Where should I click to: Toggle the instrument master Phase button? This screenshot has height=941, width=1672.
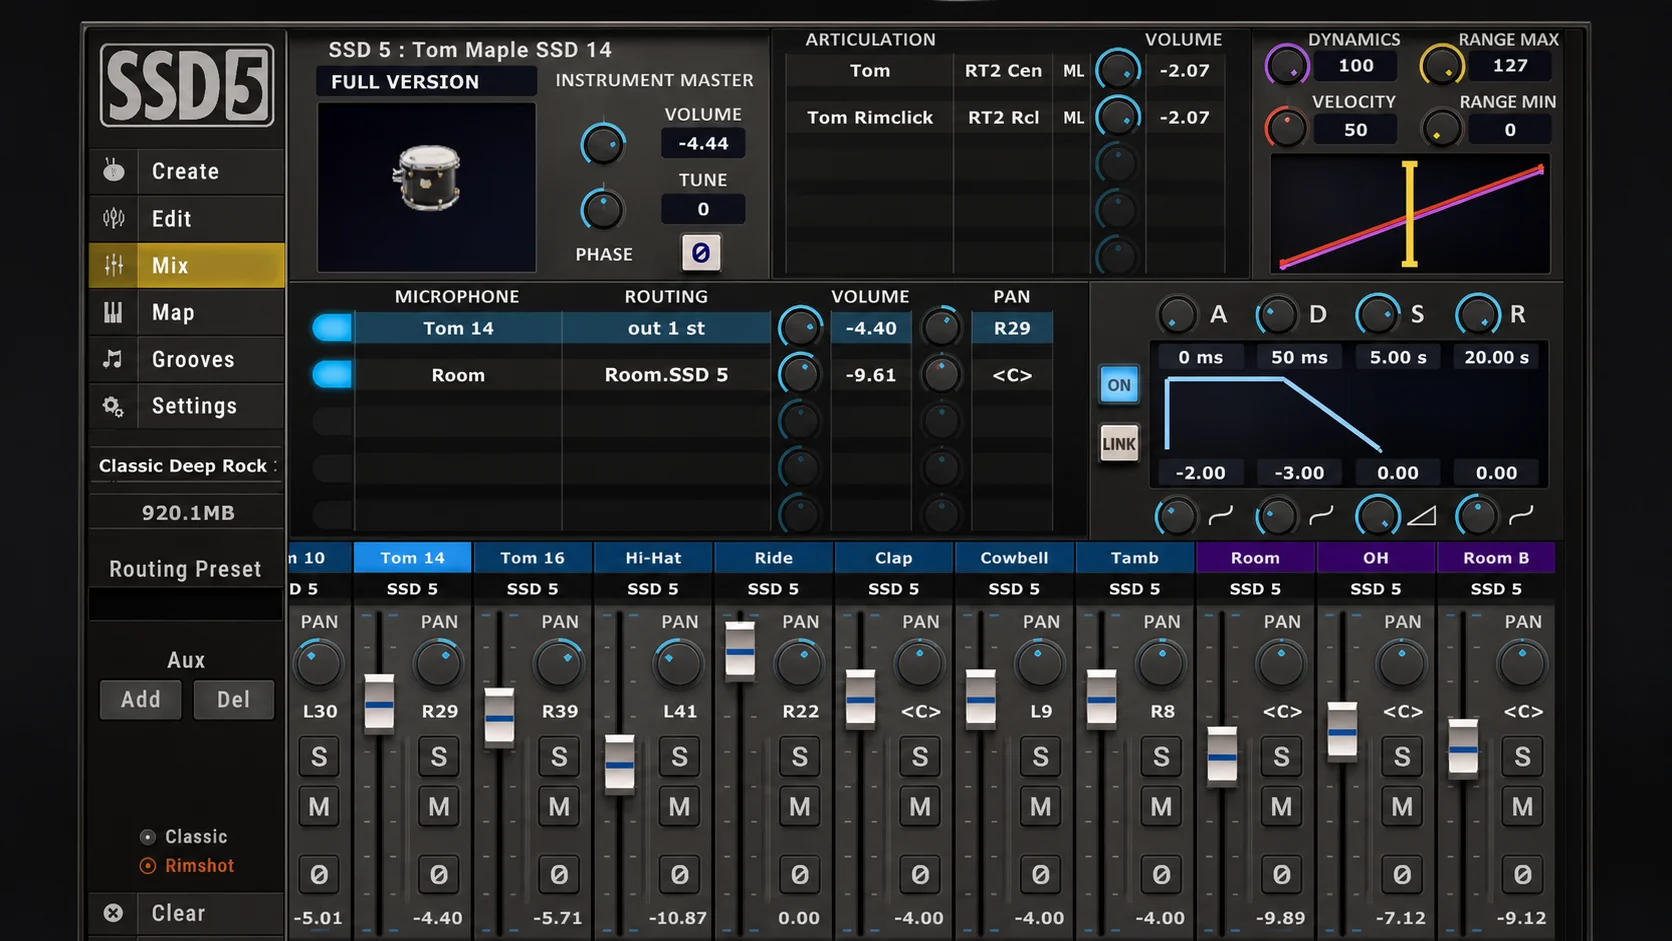[x=701, y=253]
